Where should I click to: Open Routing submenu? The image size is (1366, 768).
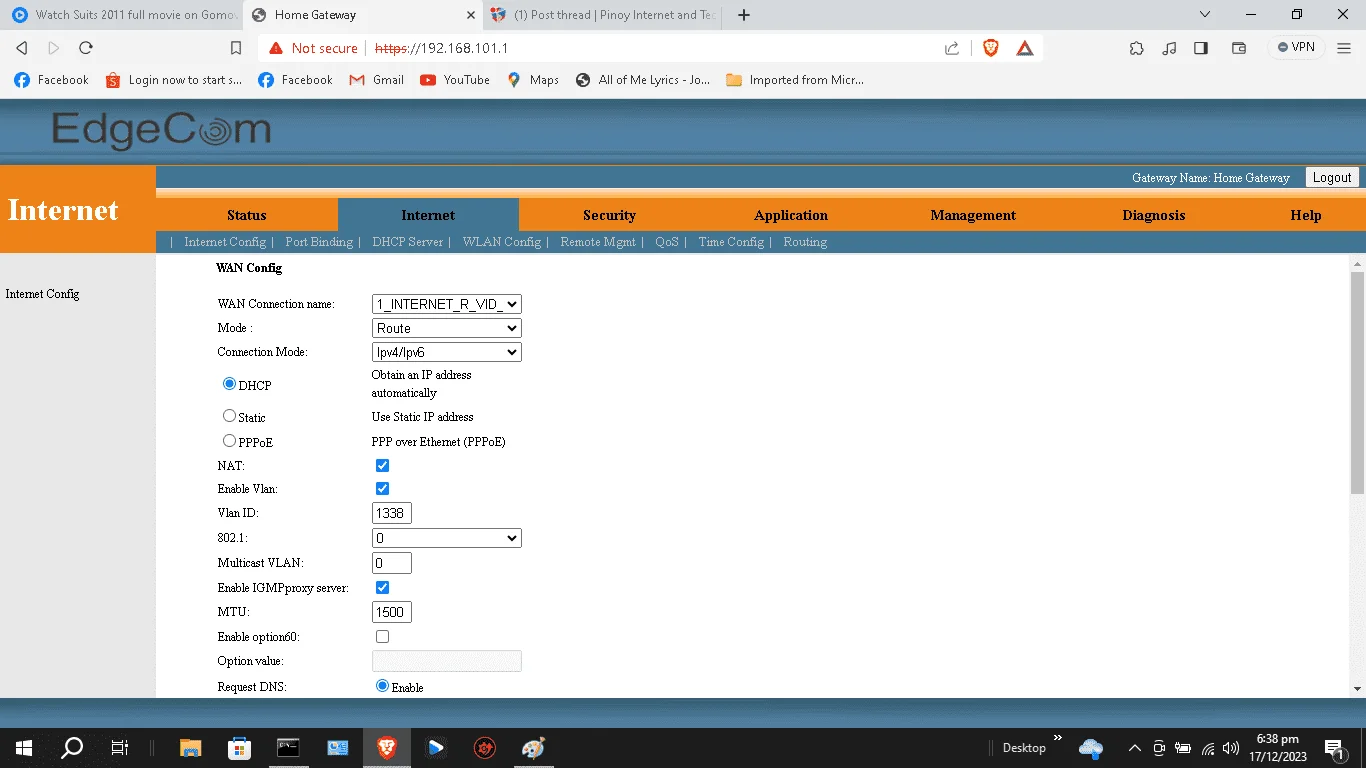pyautogui.click(x=805, y=242)
